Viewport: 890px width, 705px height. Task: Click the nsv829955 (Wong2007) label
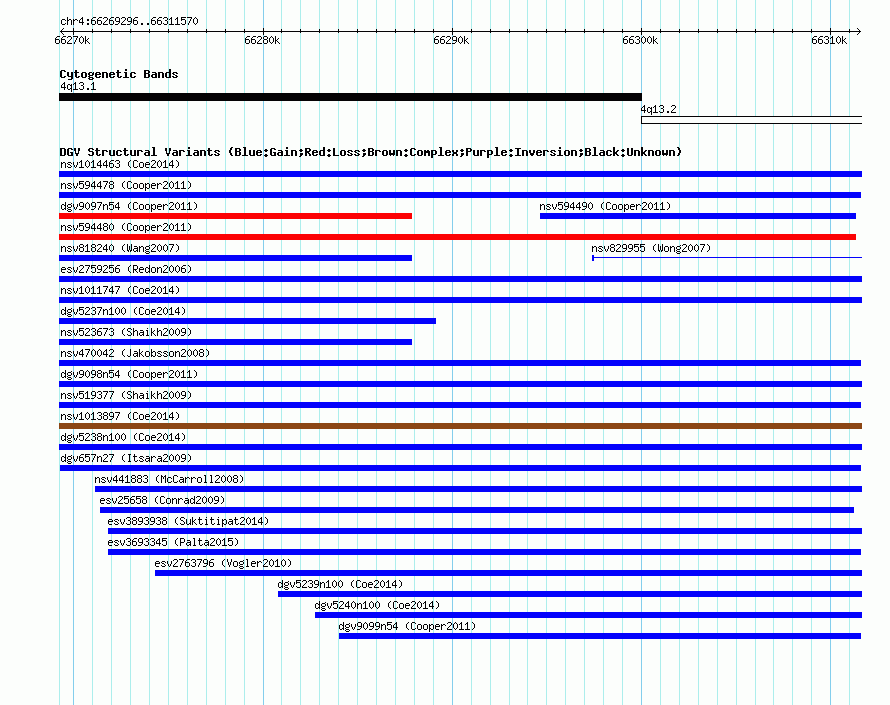pyautogui.click(x=651, y=248)
